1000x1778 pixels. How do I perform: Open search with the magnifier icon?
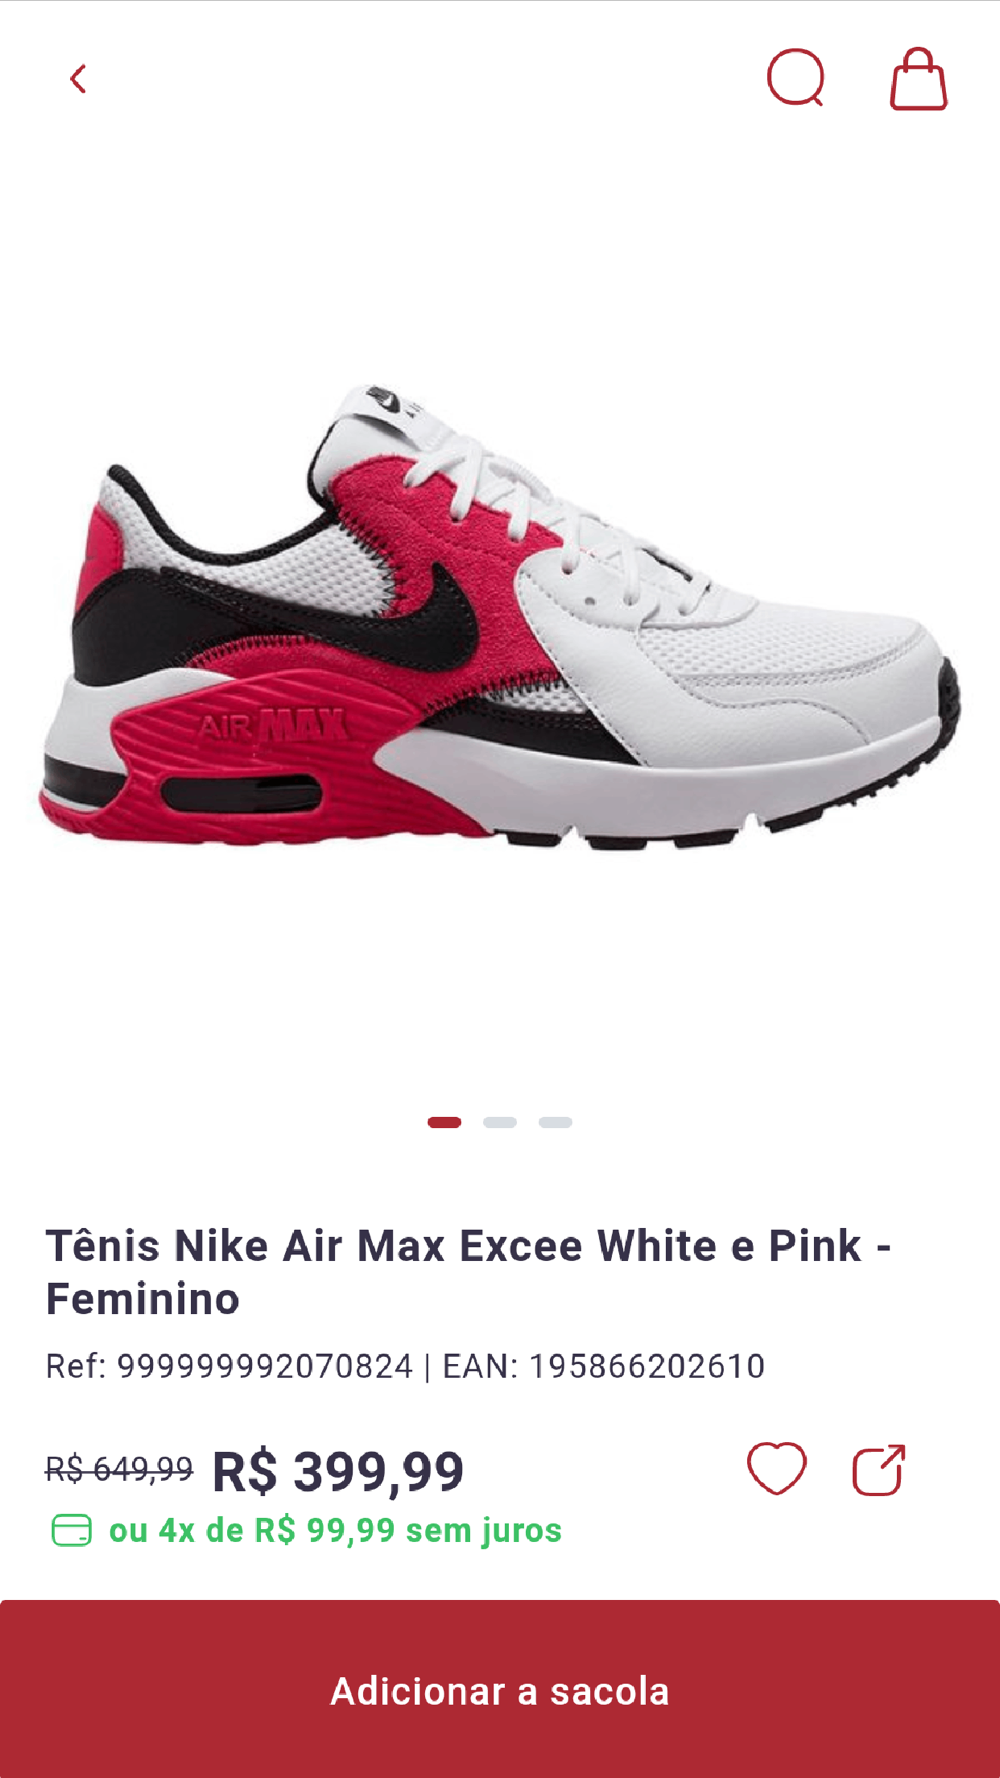click(796, 78)
